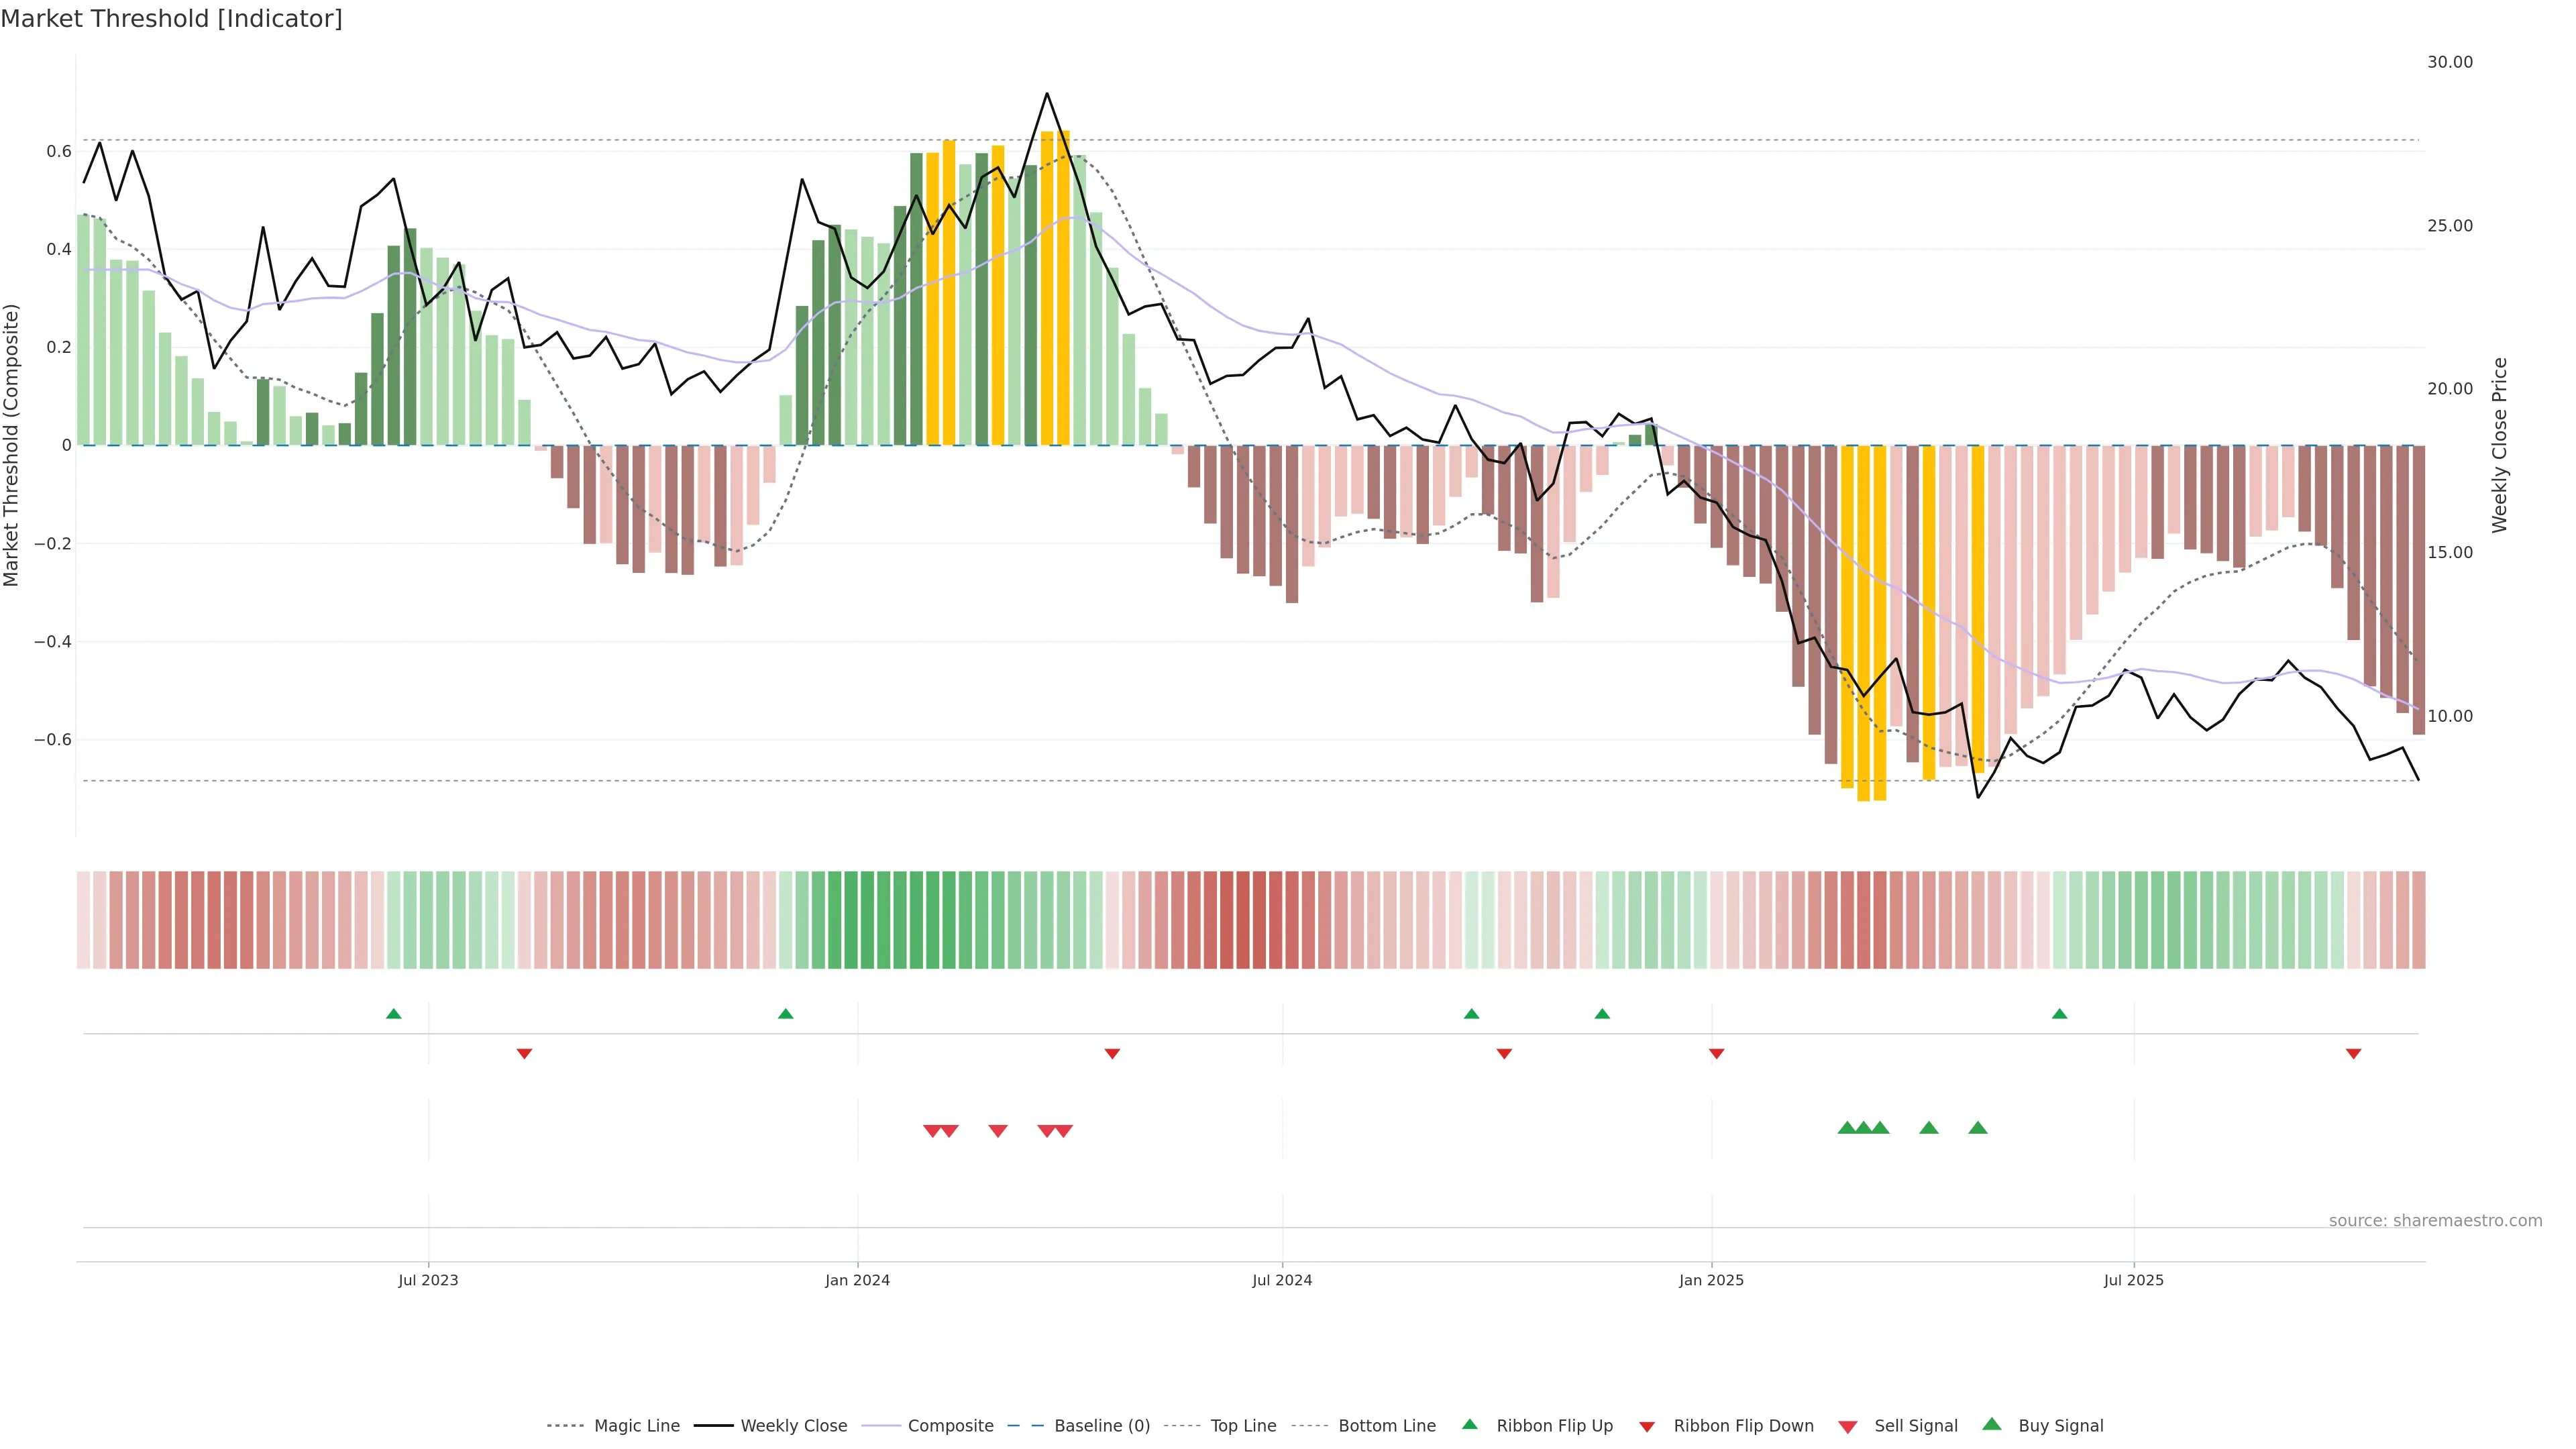Toggle the Top Line legend entry
Screen dimensions: 2576x1449
[x=1243, y=1426]
